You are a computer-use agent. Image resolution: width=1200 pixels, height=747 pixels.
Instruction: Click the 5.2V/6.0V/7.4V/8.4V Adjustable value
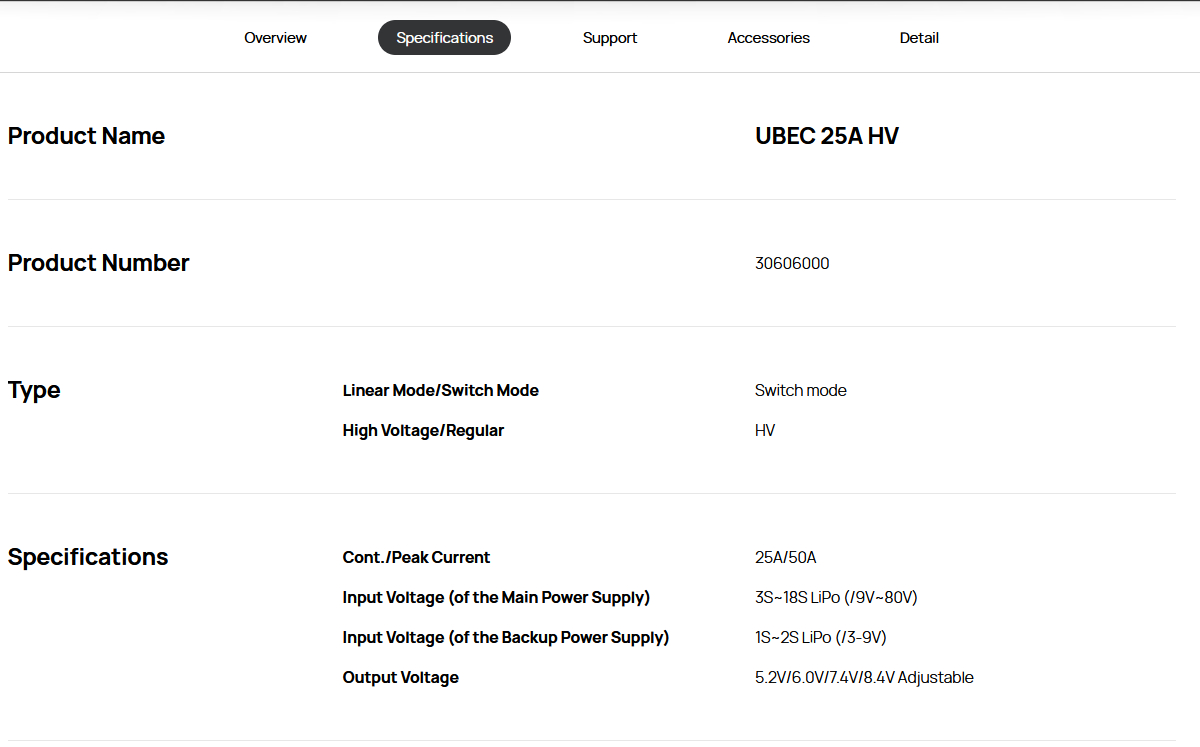click(x=864, y=678)
